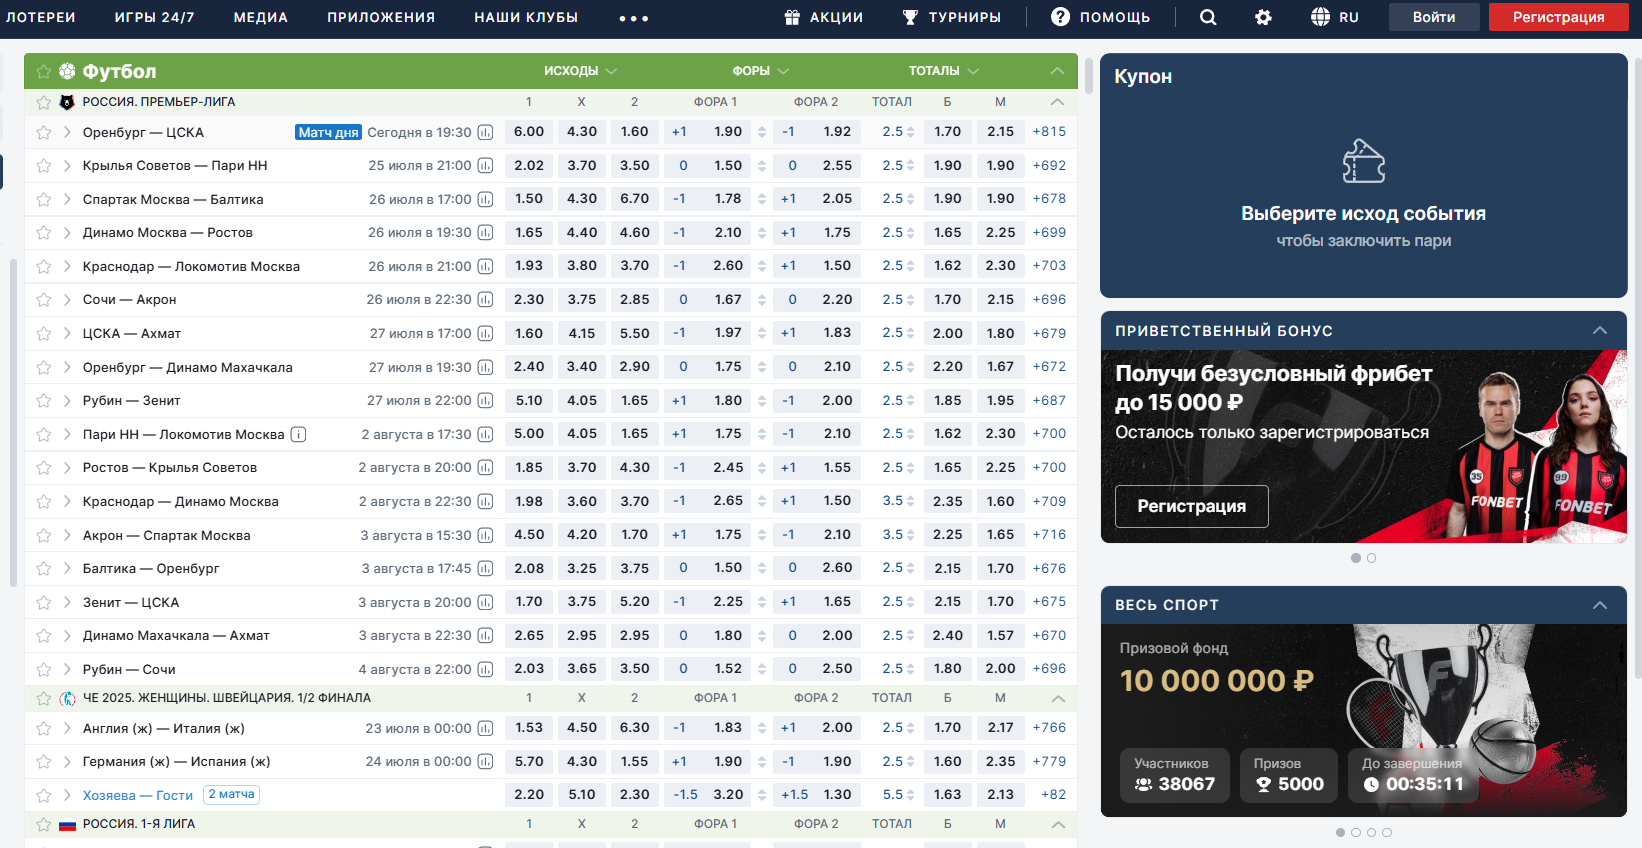The height and width of the screenshot is (848, 1642).
Task: Click the gift icon for promotions
Action: (x=792, y=17)
